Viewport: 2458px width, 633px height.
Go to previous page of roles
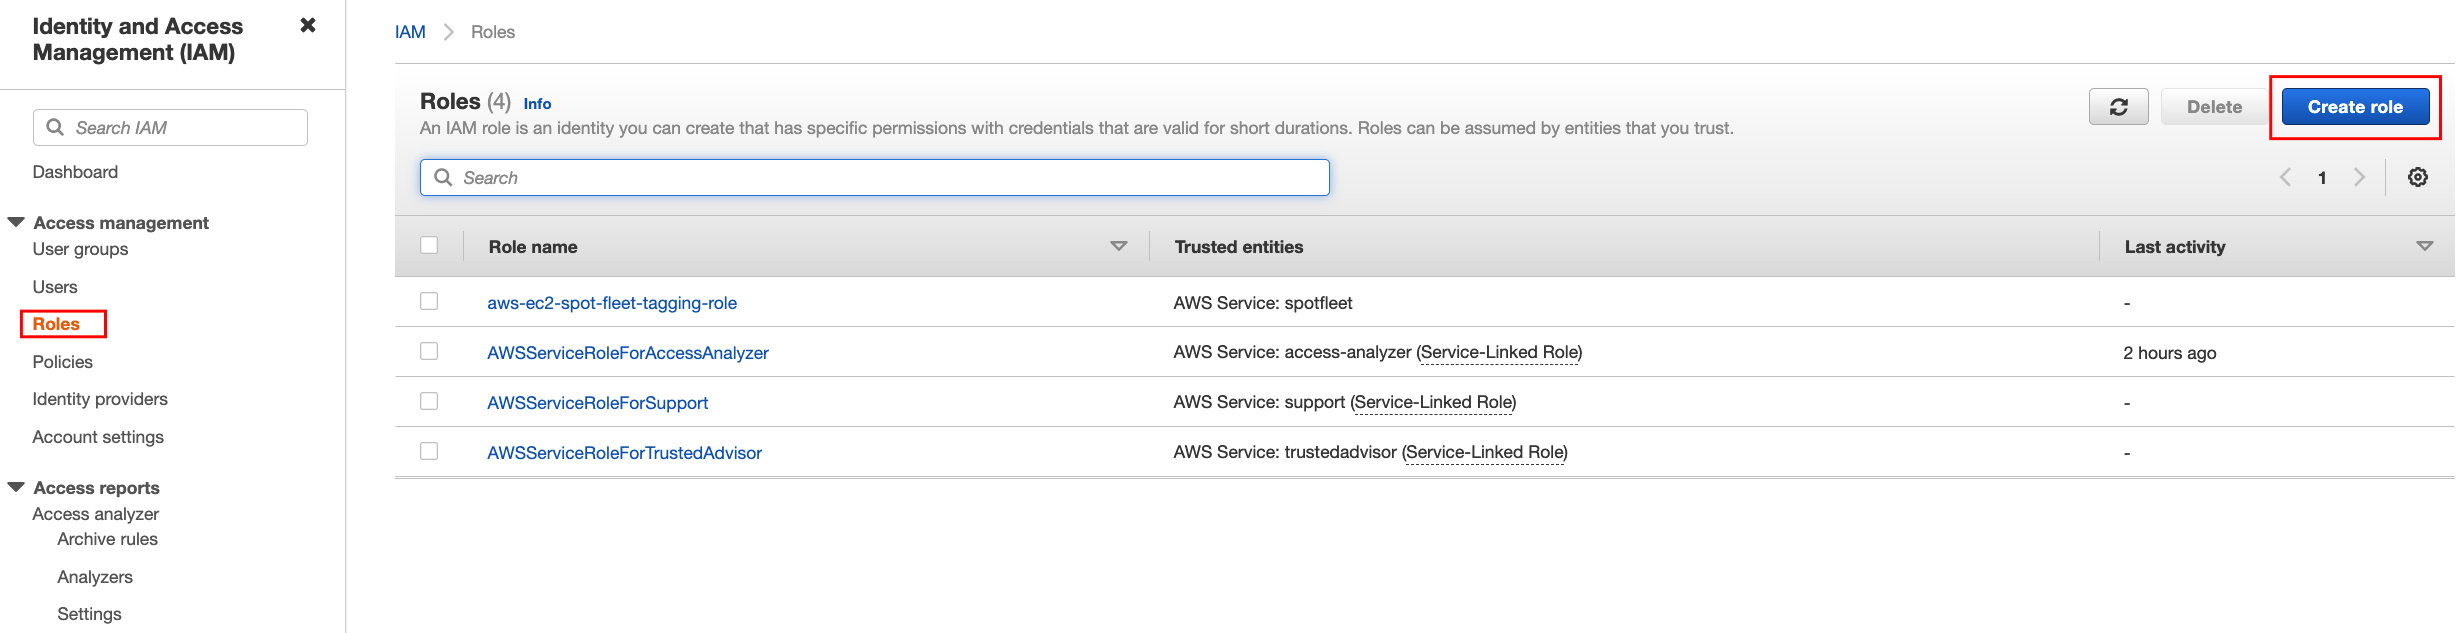[x=2285, y=177]
